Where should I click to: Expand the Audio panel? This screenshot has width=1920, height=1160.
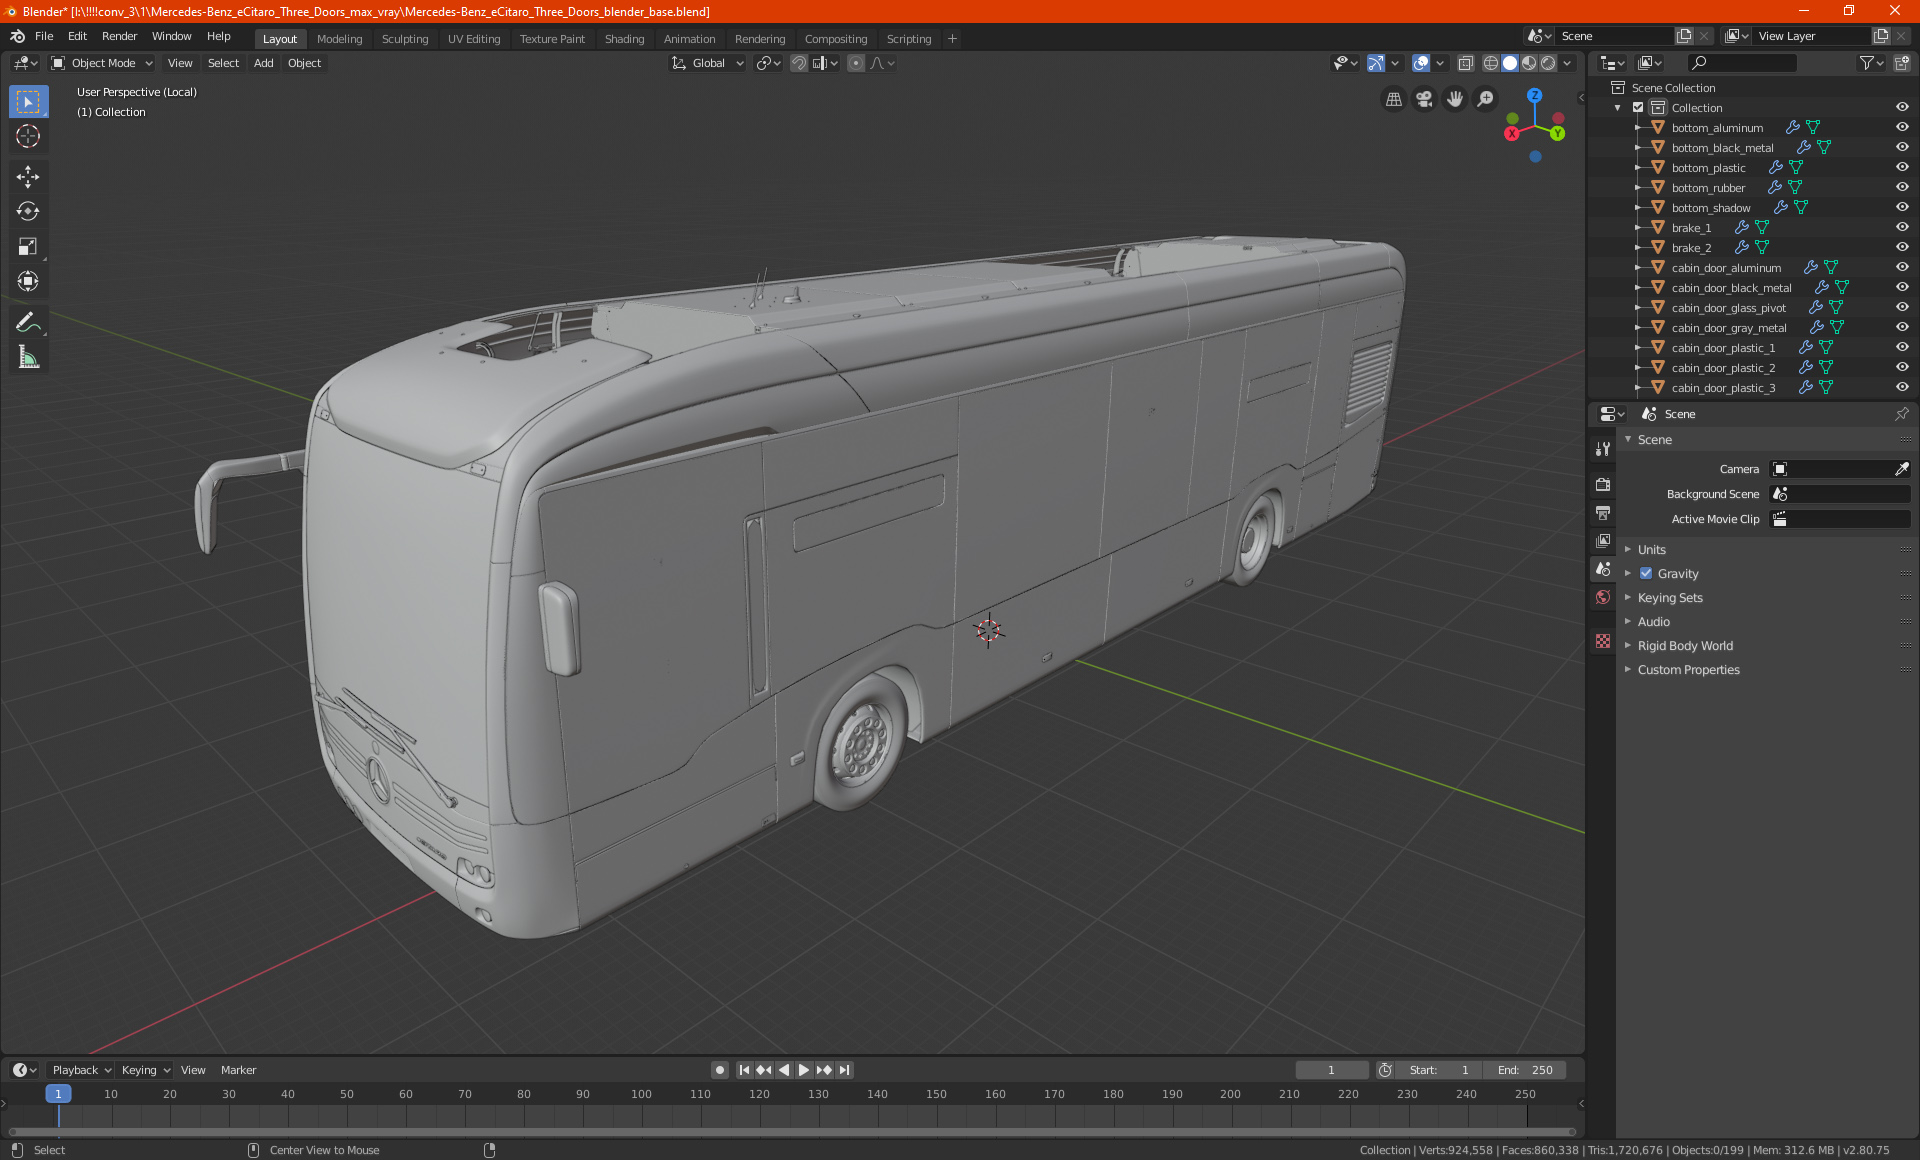tap(1654, 621)
